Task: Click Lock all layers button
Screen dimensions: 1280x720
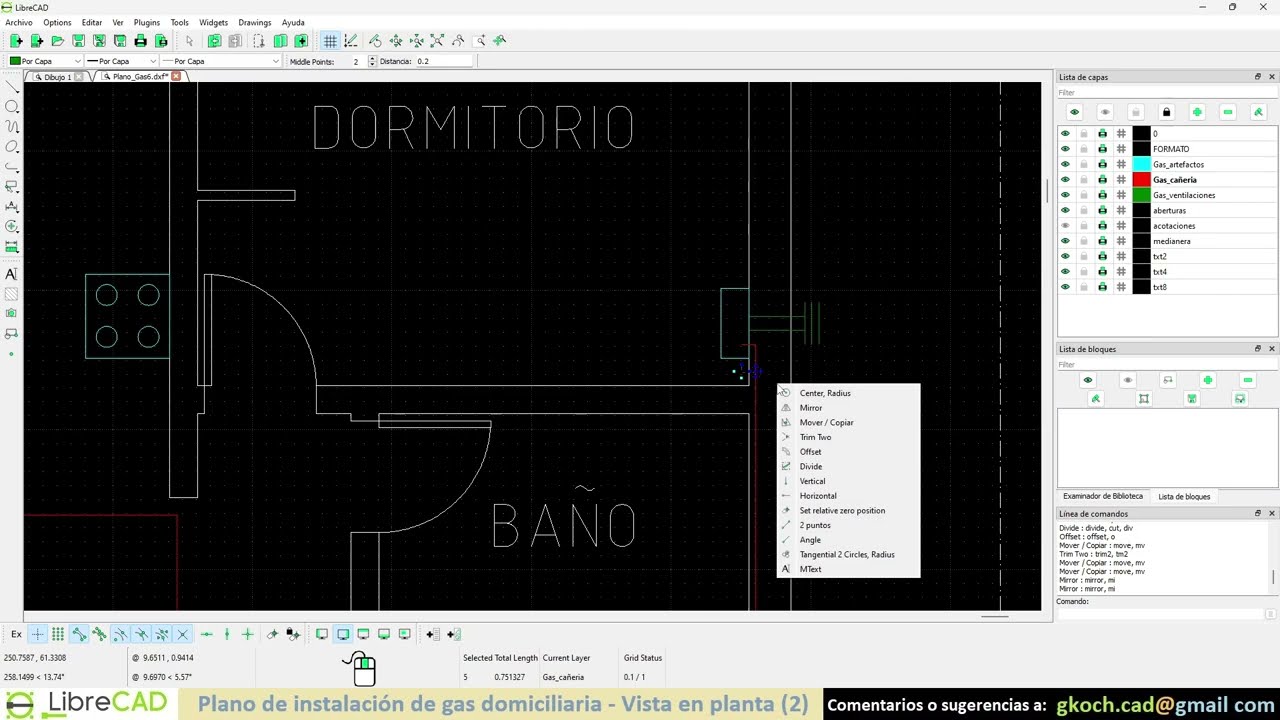Action: click(x=1166, y=112)
